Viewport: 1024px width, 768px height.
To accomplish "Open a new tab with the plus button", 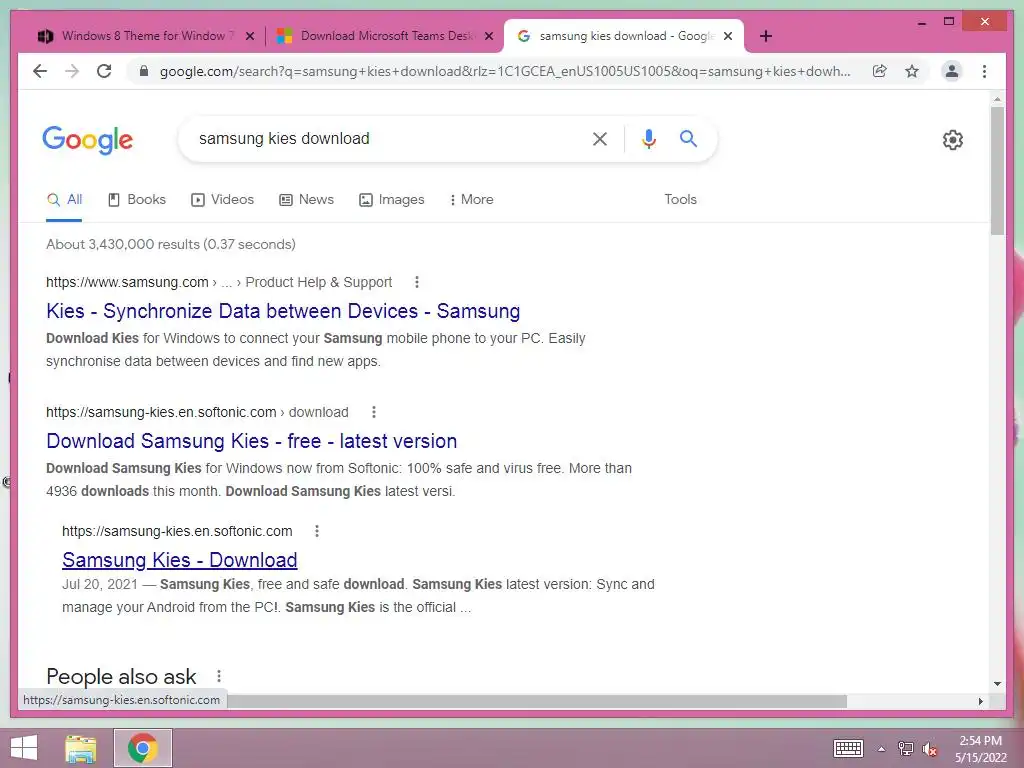I will tap(766, 36).
